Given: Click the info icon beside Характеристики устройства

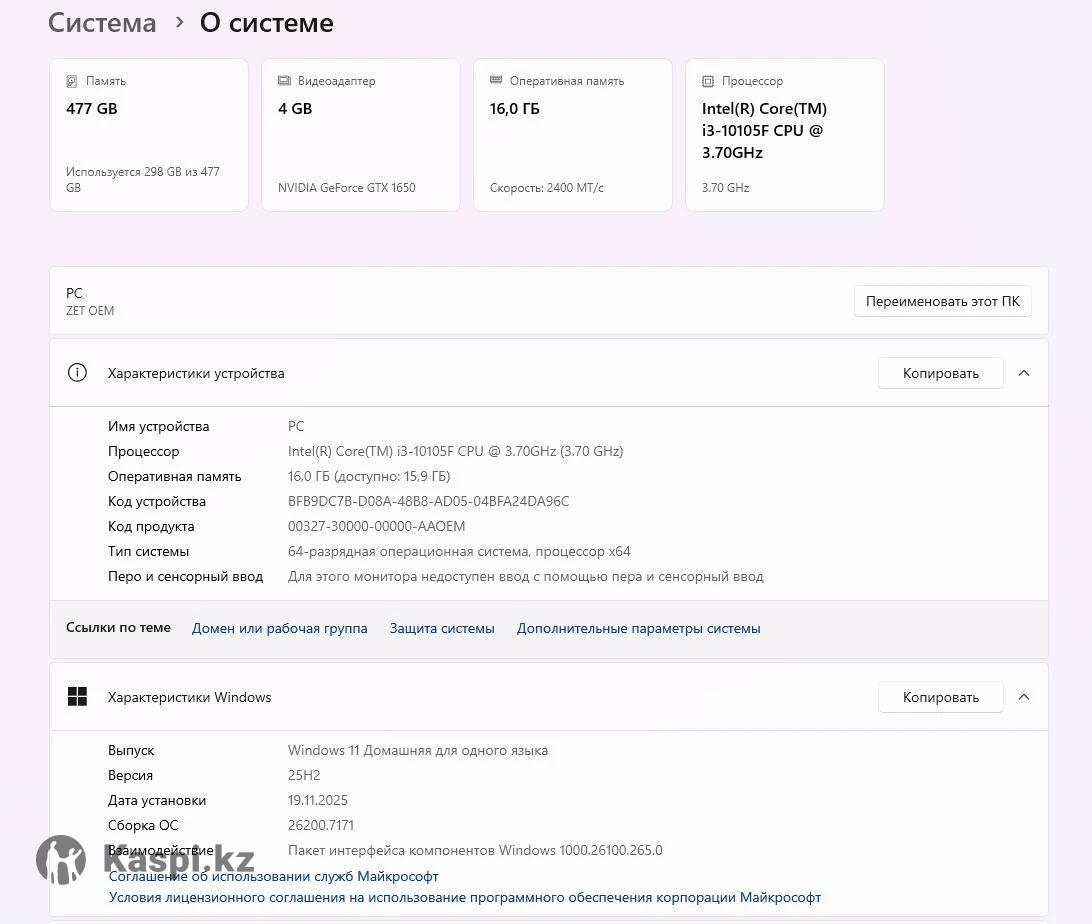Looking at the screenshot, I should click(x=77, y=373).
